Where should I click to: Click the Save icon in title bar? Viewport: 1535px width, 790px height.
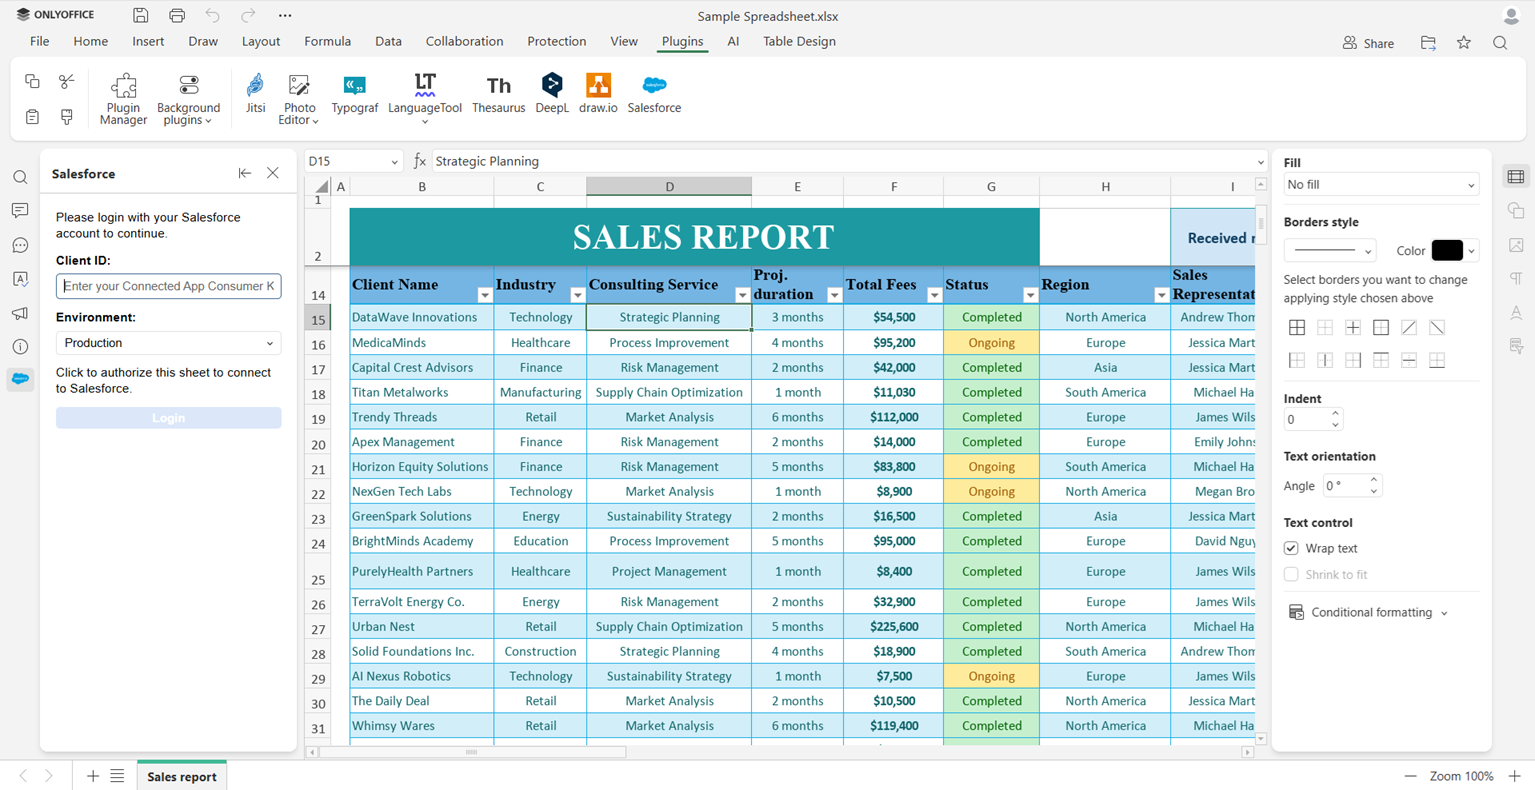(141, 15)
